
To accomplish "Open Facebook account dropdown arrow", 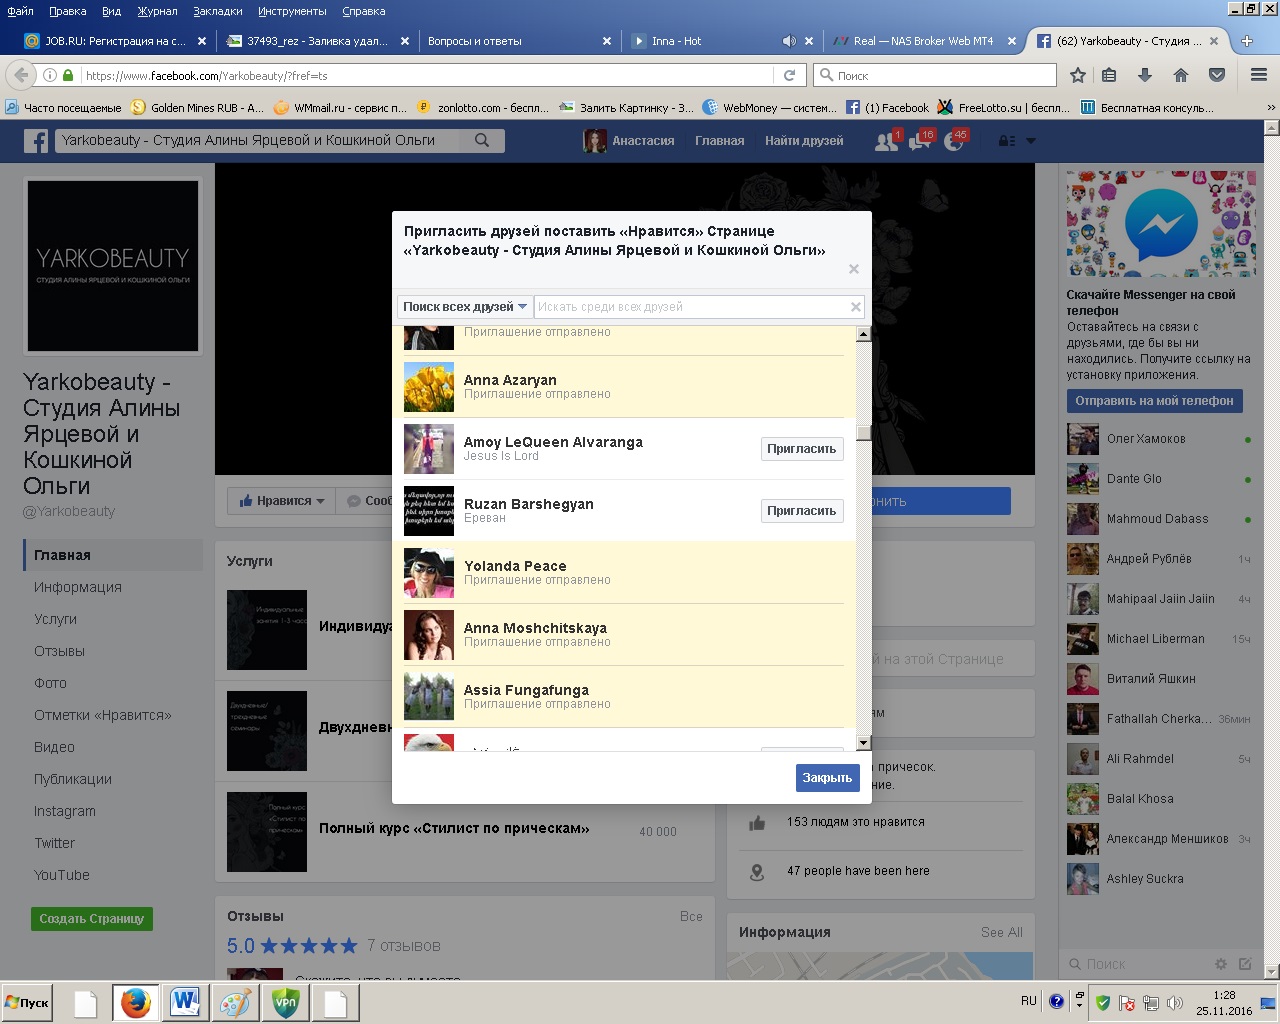I will click(x=1031, y=141).
